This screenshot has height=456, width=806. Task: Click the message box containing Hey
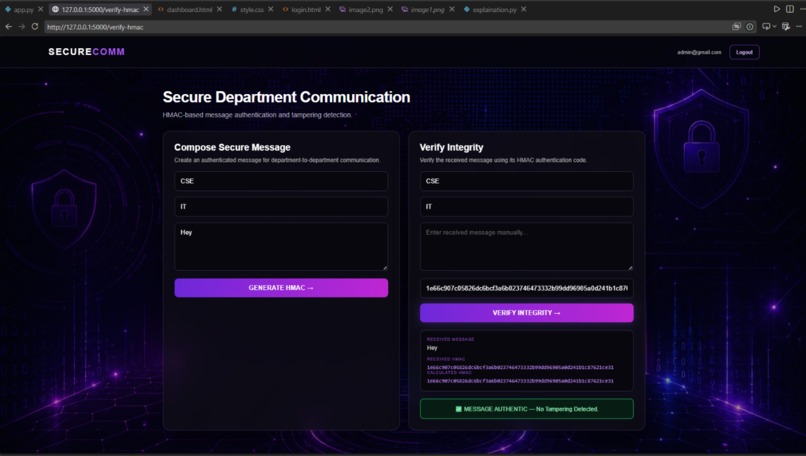[x=281, y=246]
